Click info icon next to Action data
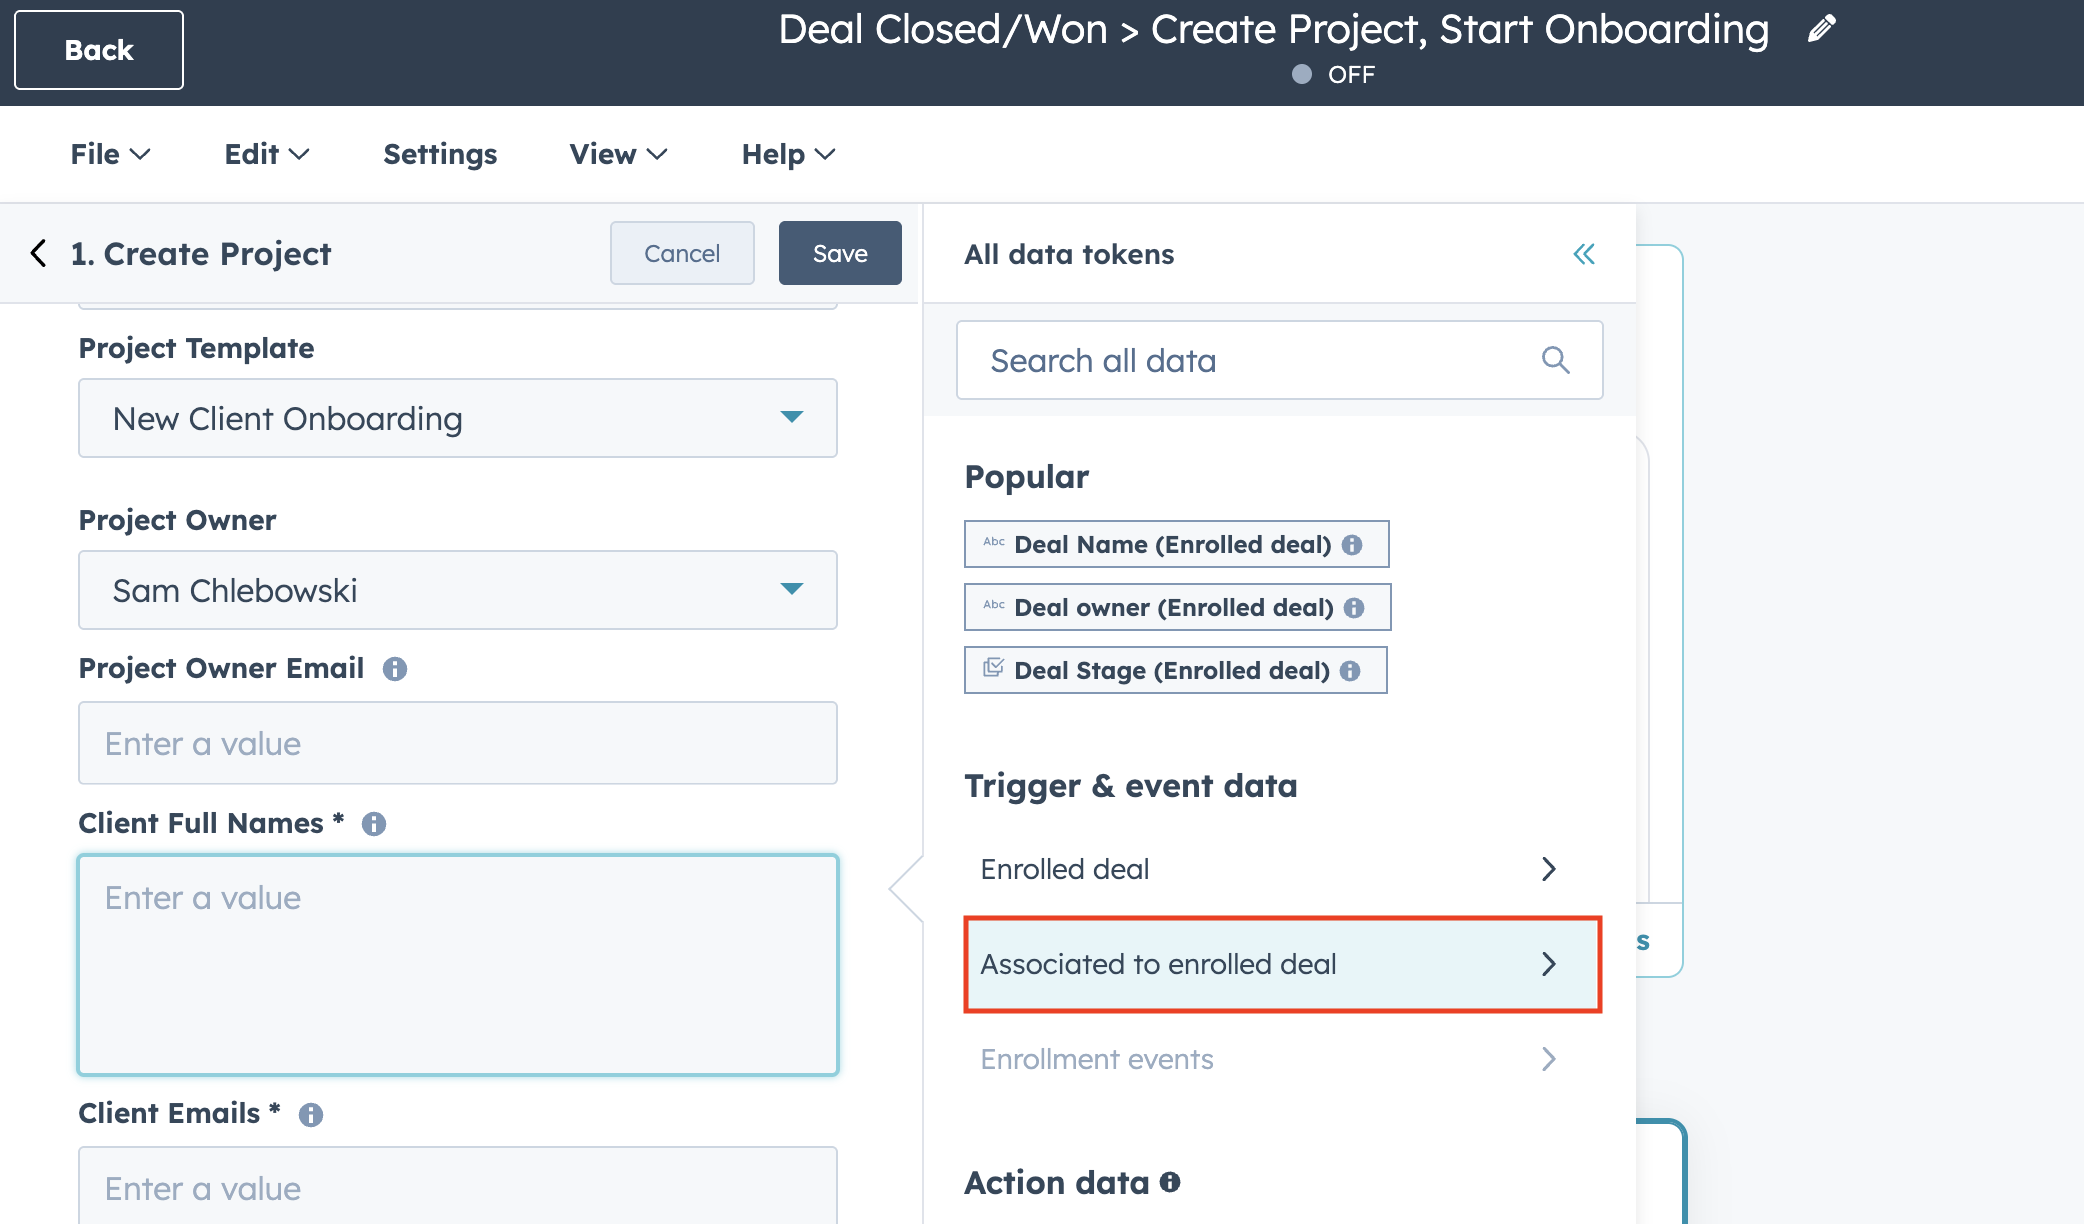 coord(1170,1182)
